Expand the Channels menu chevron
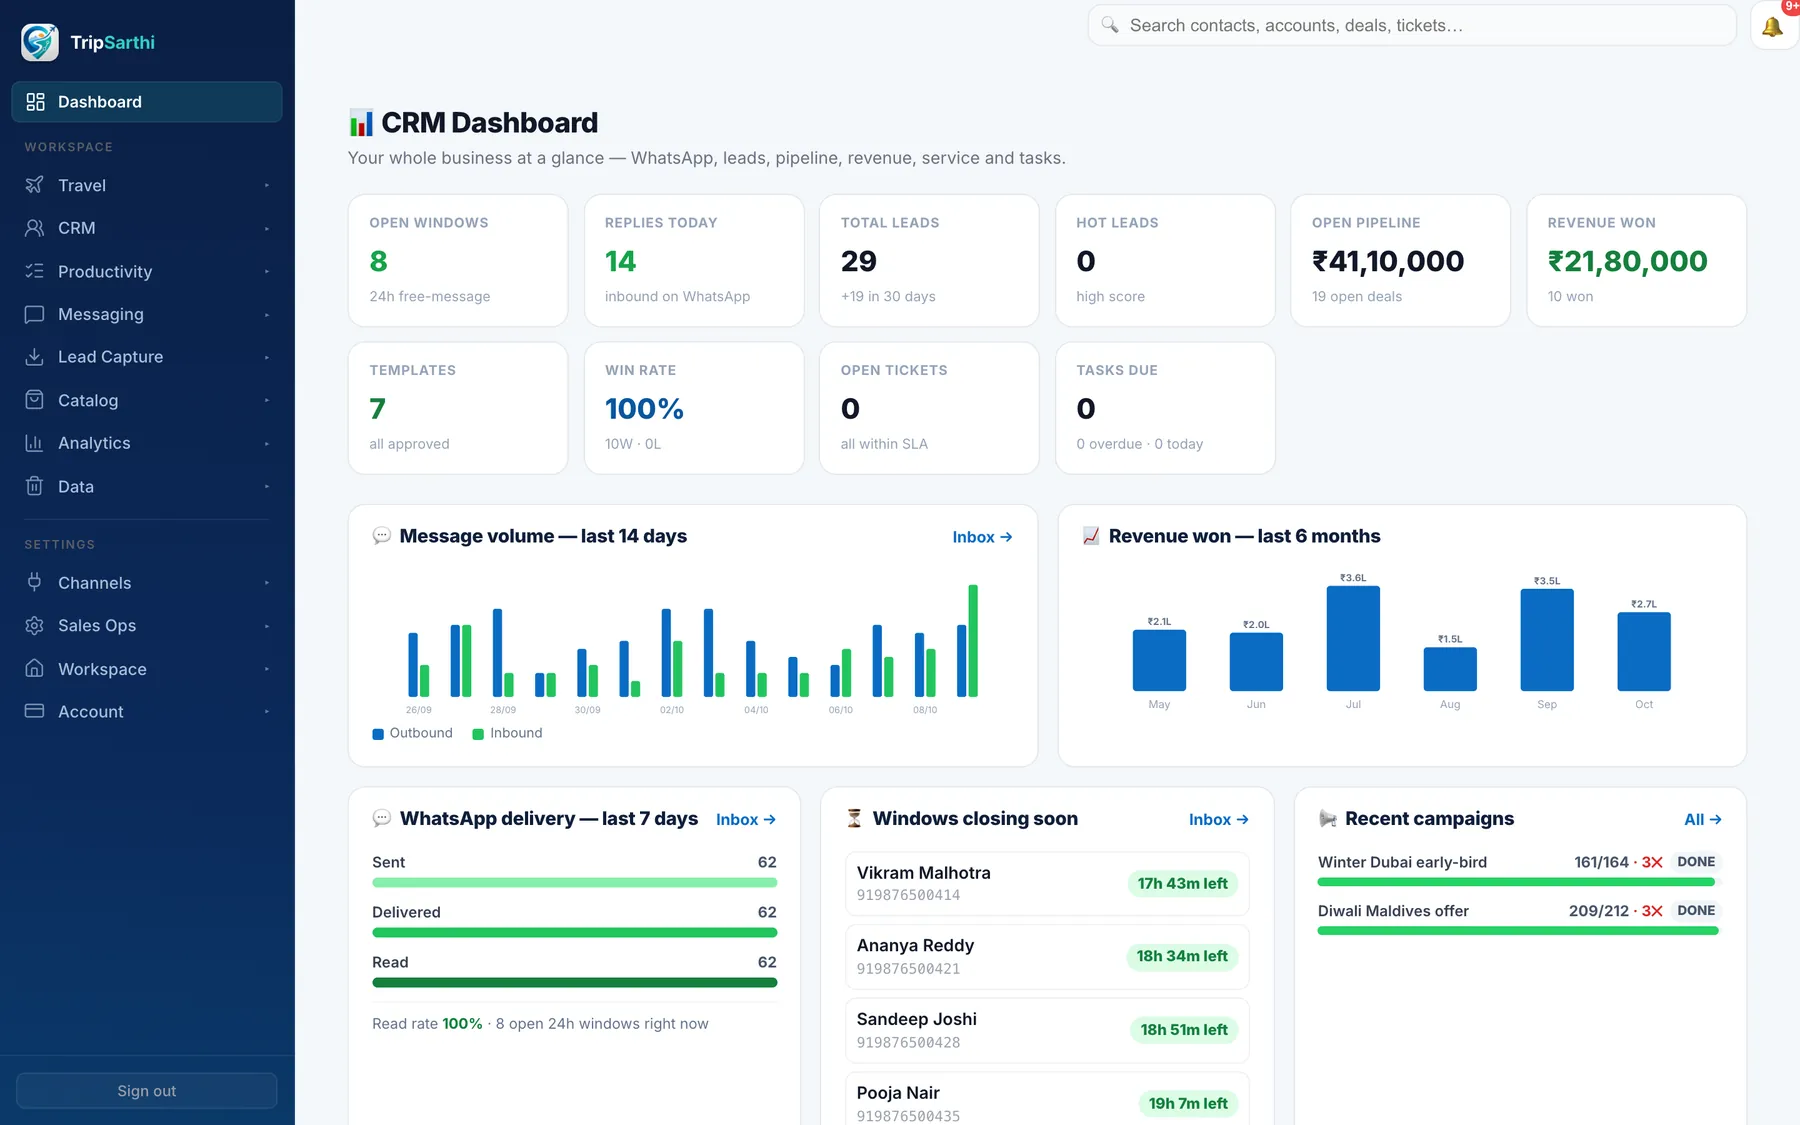Screen dimensions: 1800x1125 click(x=267, y=582)
